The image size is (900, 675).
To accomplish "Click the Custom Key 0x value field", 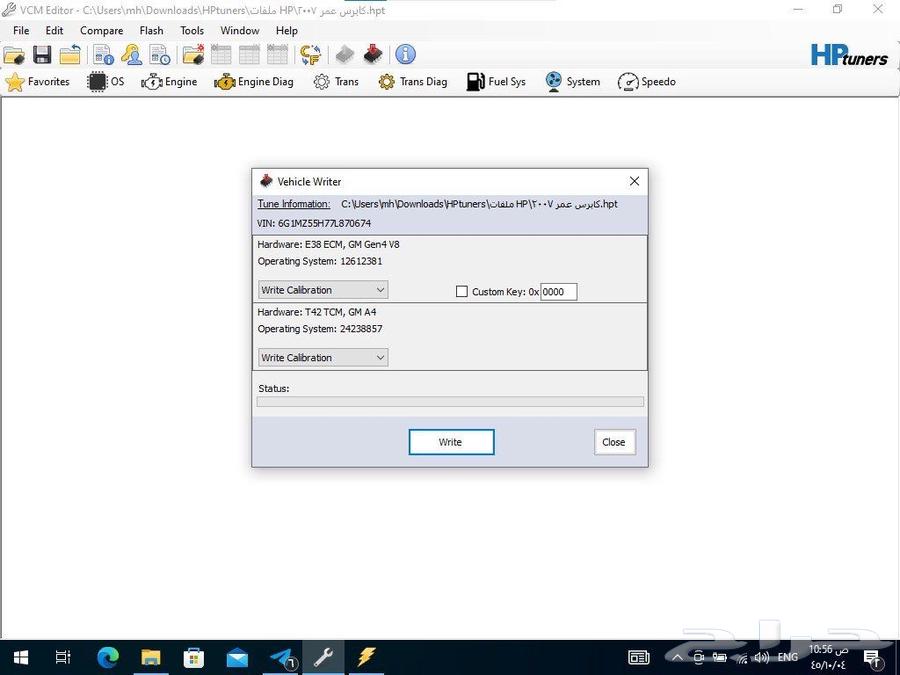I will (x=558, y=292).
